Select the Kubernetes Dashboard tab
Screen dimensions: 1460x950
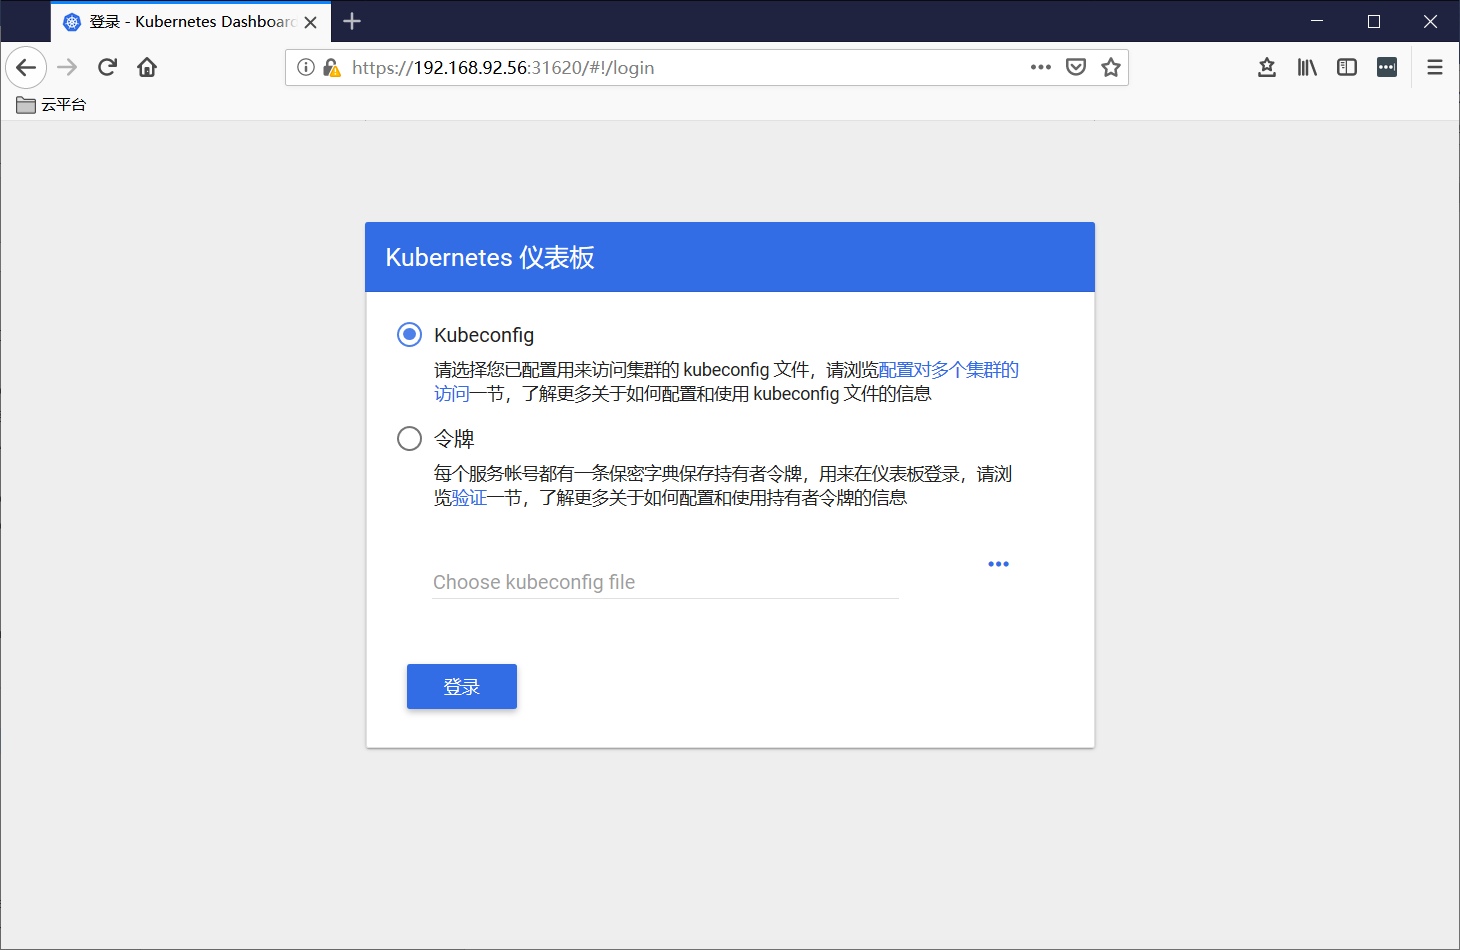coord(180,21)
